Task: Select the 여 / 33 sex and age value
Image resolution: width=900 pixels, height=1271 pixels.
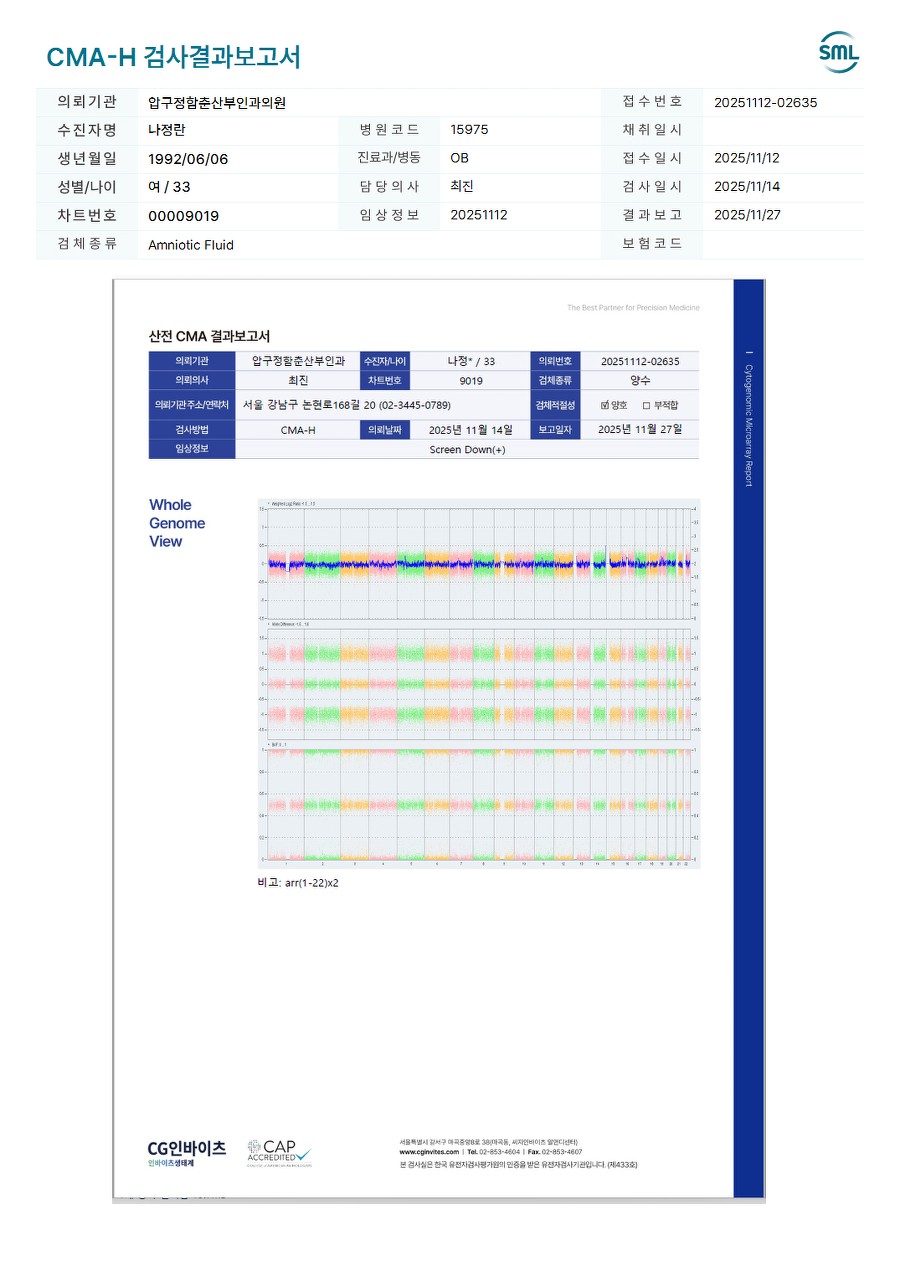Action: point(169,187)
